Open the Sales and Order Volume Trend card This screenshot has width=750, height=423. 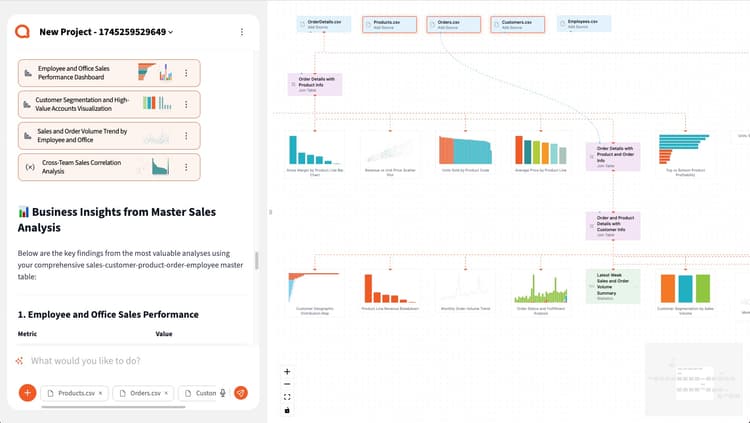[109, 135]
